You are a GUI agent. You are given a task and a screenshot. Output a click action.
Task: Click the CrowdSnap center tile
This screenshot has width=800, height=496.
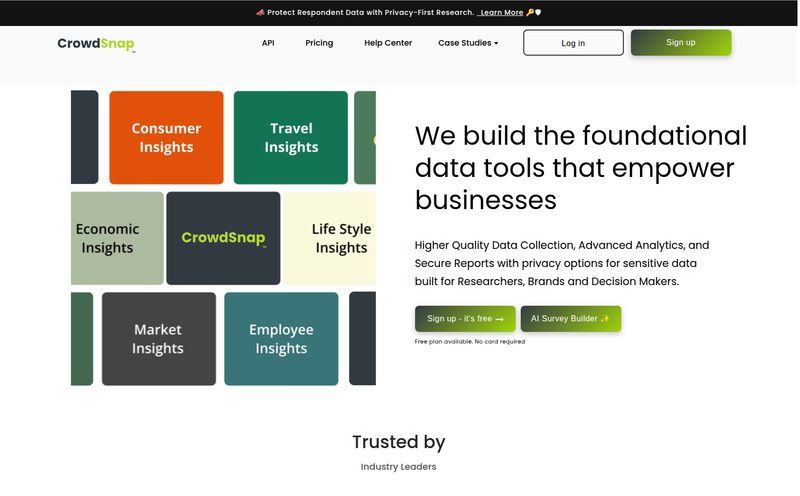223,238
